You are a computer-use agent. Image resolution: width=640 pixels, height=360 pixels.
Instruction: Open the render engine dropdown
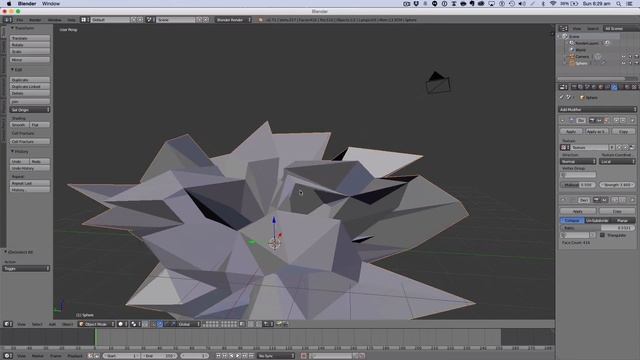(233, 20)
